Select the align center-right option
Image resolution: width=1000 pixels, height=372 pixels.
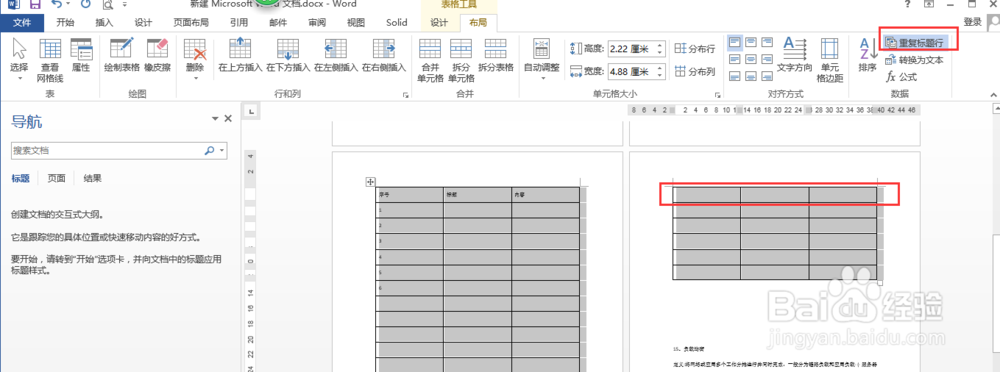point(767,59)
